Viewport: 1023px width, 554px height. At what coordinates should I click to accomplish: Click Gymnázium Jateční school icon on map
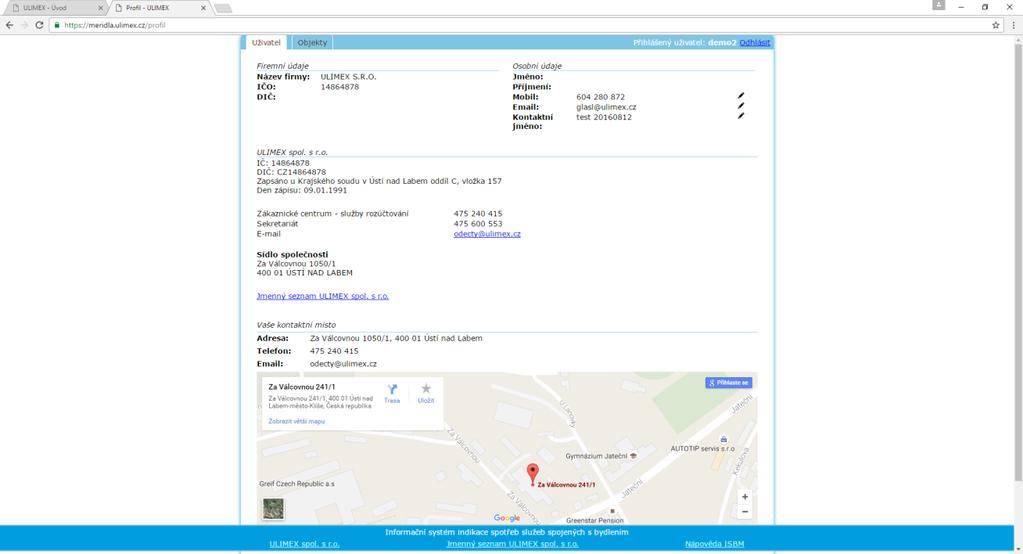(x=633, y=456)
